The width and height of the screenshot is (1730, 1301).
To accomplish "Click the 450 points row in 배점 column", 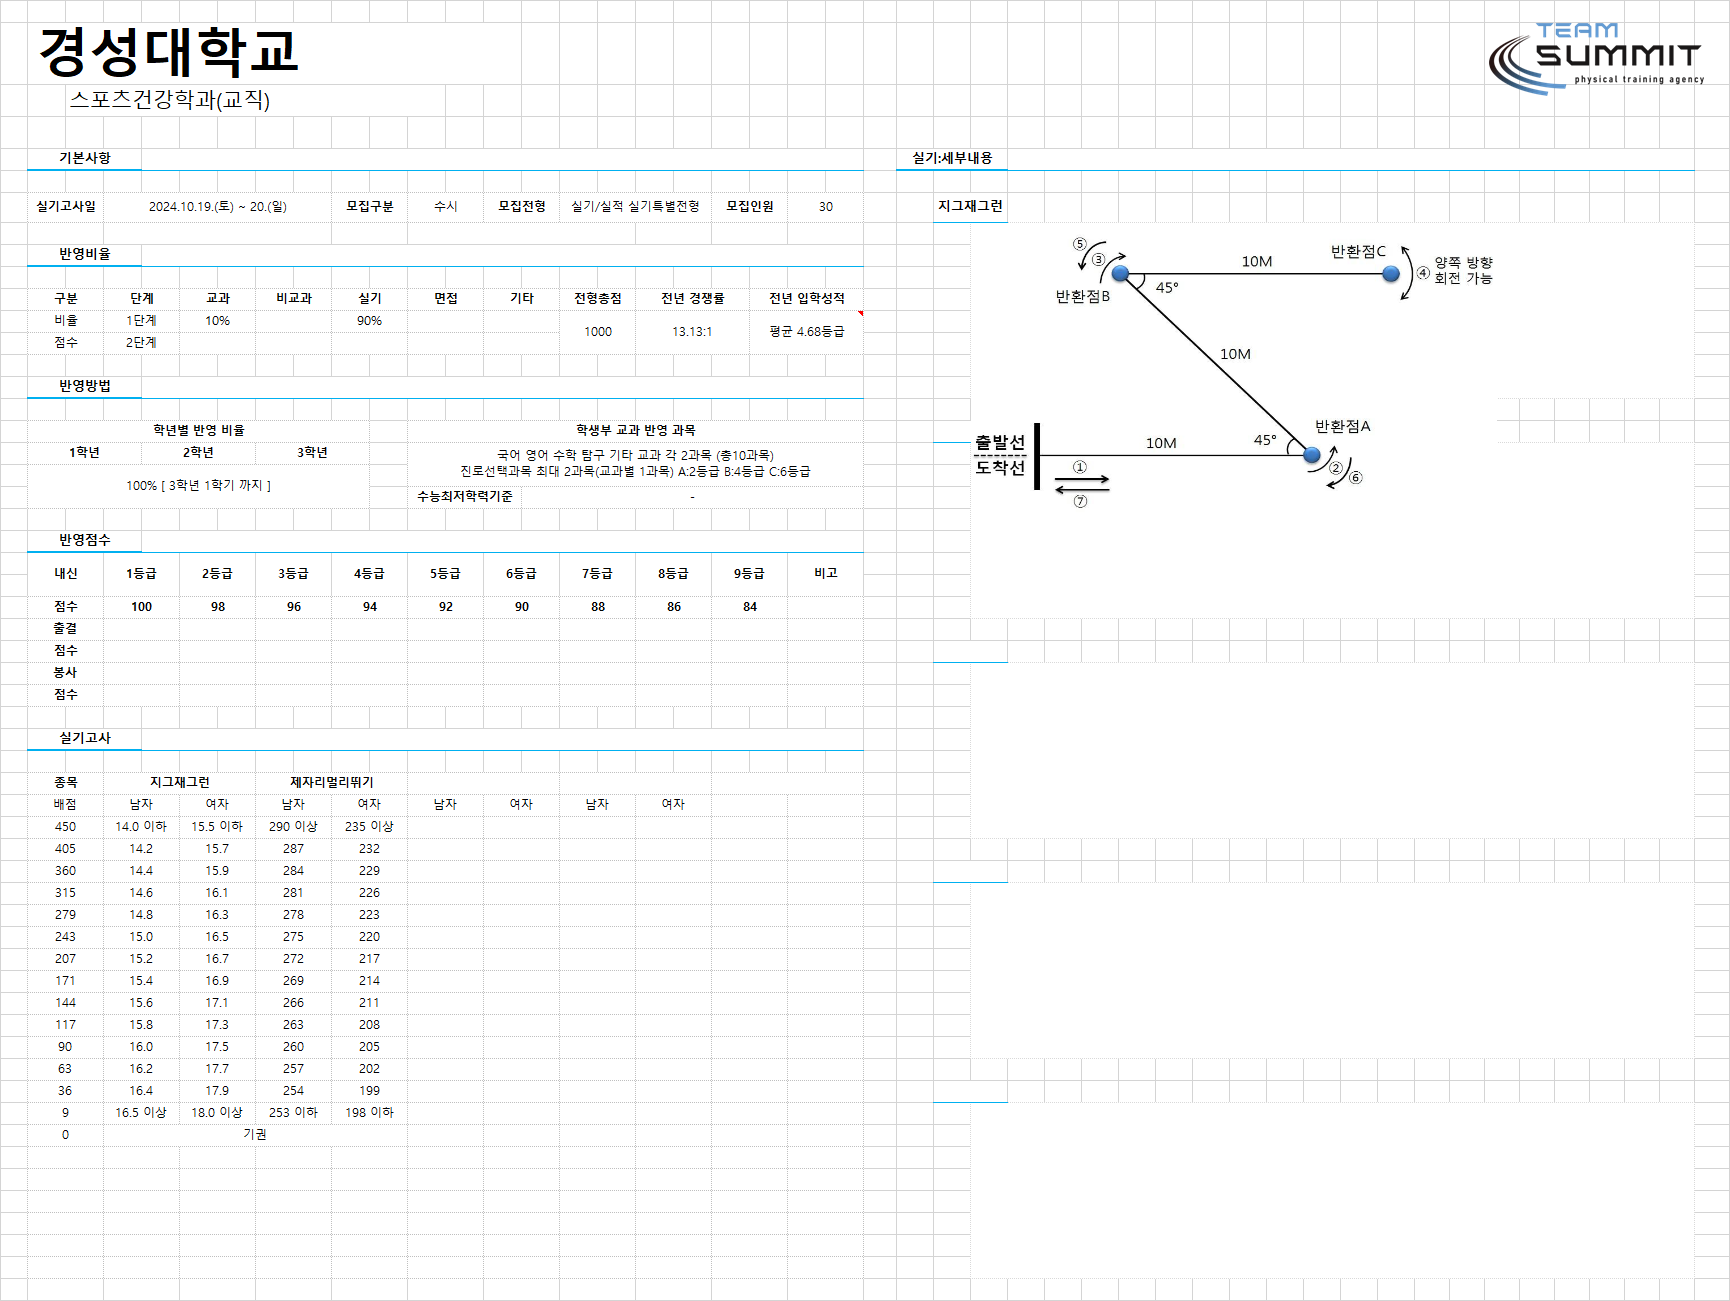I will (x=65, y=827).
